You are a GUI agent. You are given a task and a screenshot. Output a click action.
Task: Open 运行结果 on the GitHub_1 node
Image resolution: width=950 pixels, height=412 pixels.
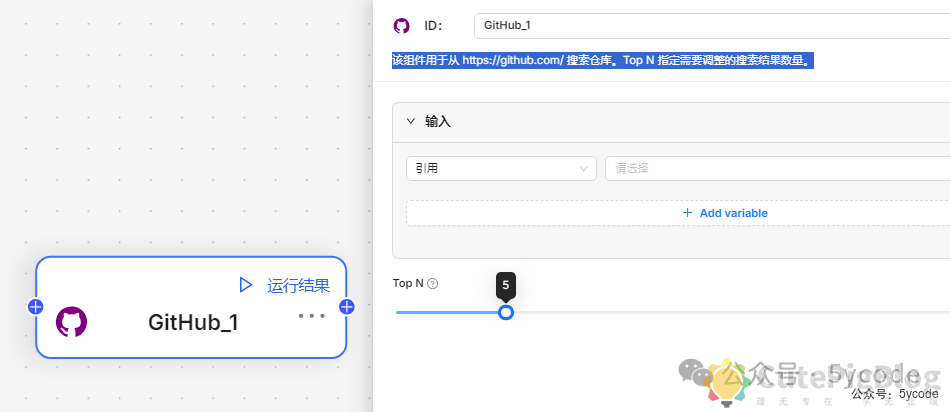pos(298,285)
